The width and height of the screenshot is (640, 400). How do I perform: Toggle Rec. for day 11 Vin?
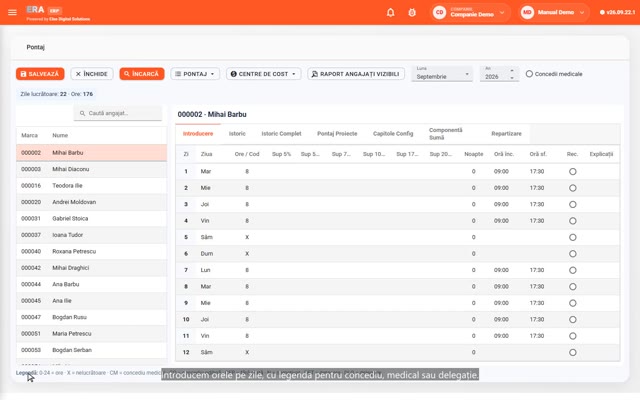[573, 336]
